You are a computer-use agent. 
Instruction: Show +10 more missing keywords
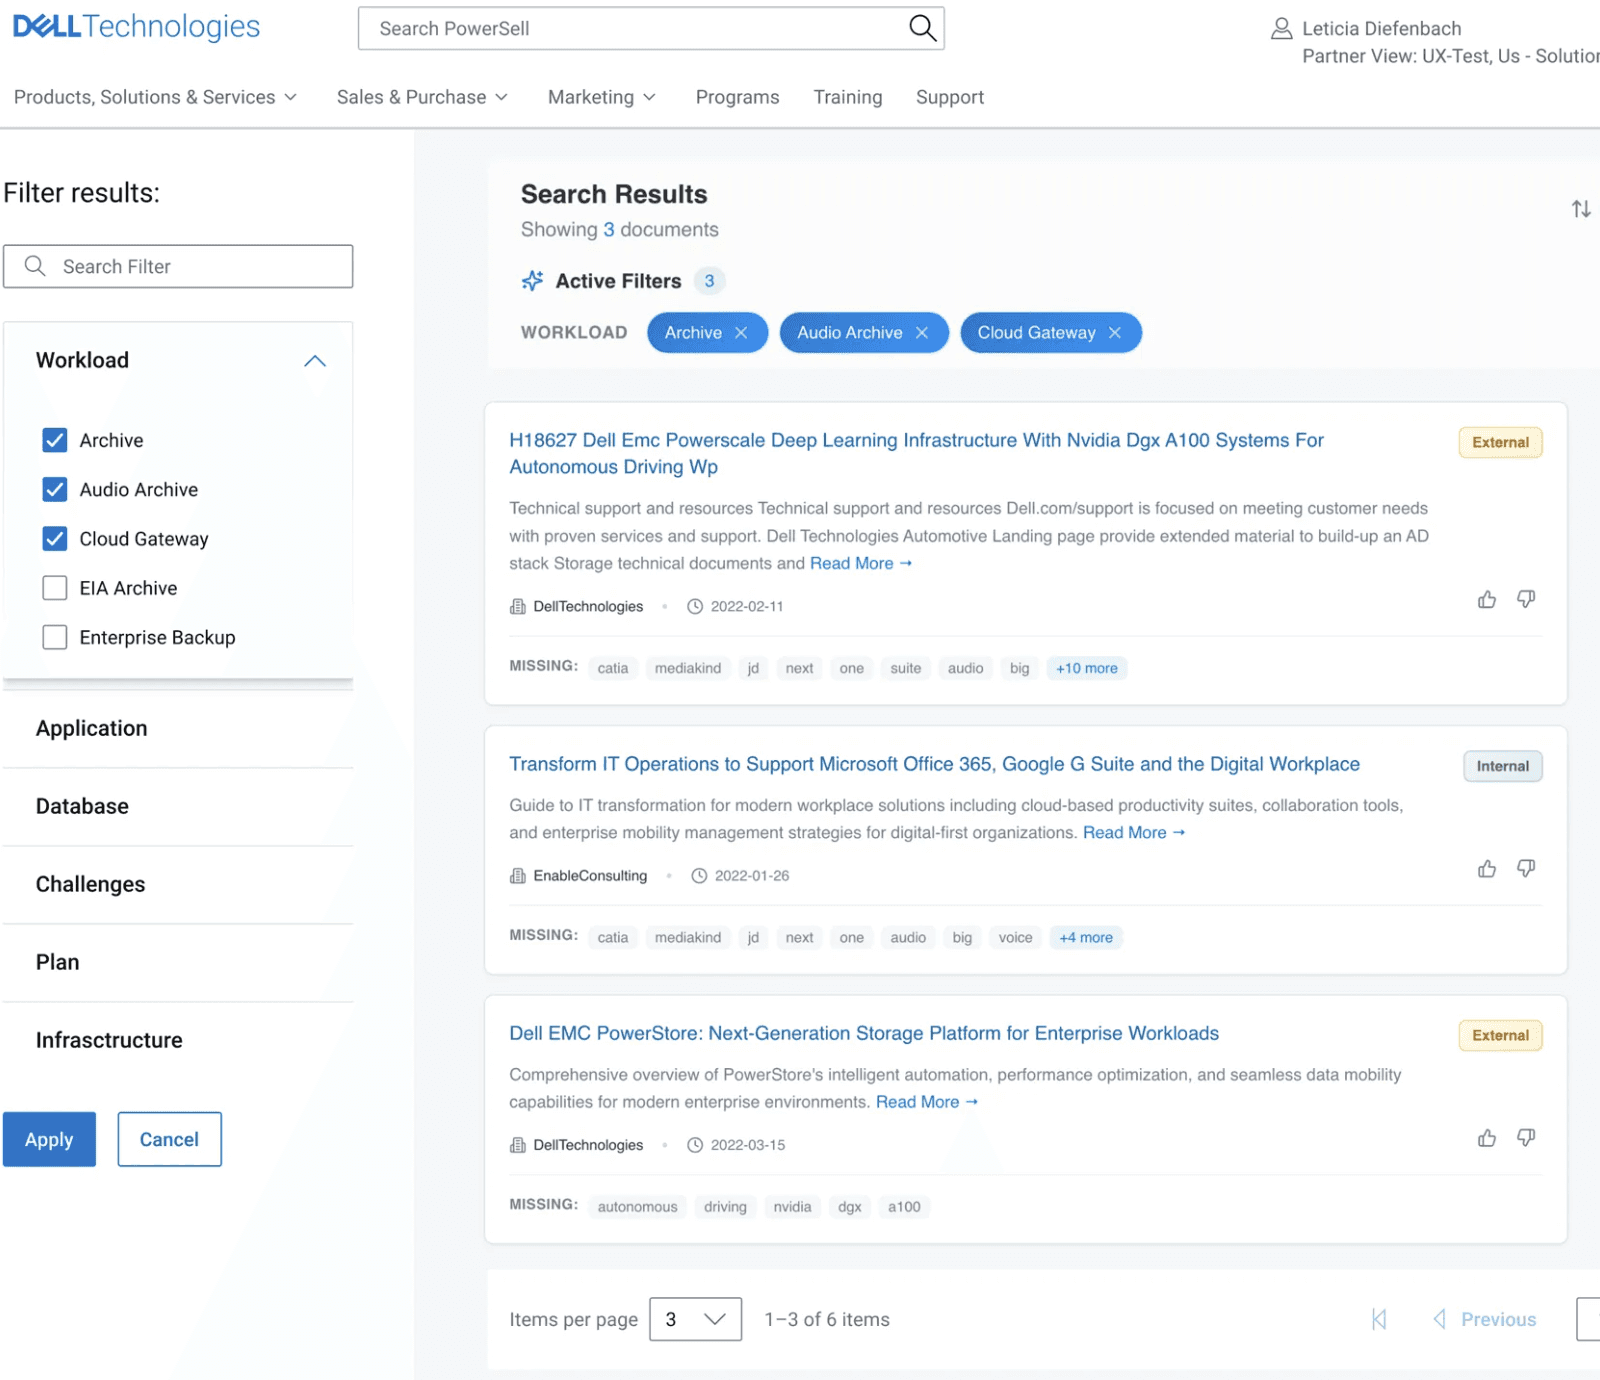tap(1087, 668)
